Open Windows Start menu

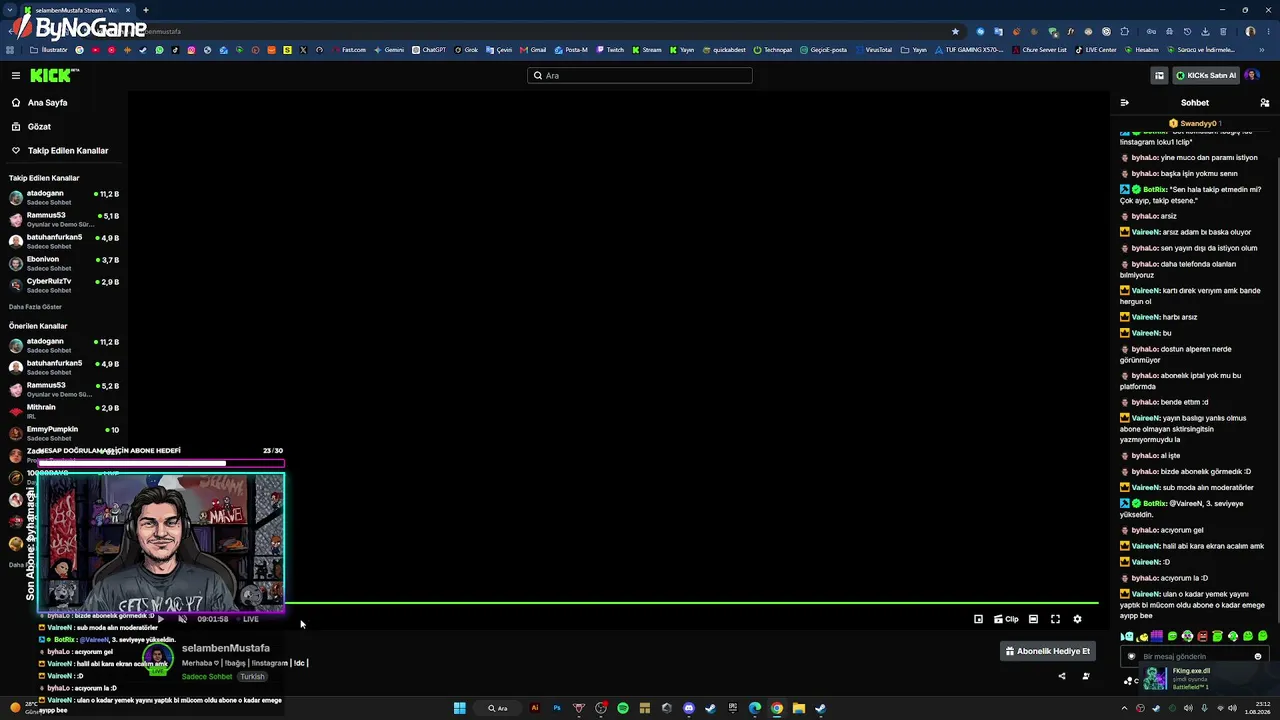[x=460, y=708]
